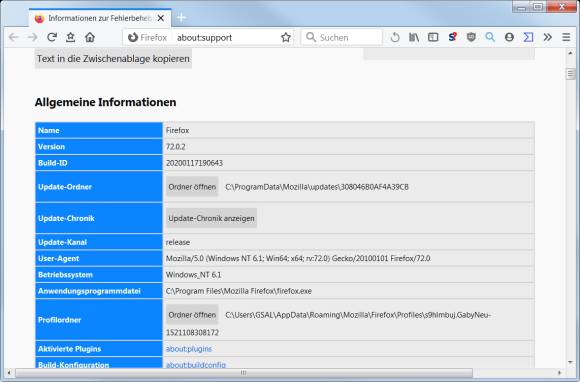Image resolution: width=580 pixels, height=382 pixels.
Task: Go forward using the forward arrow
Action: [33, 37]
